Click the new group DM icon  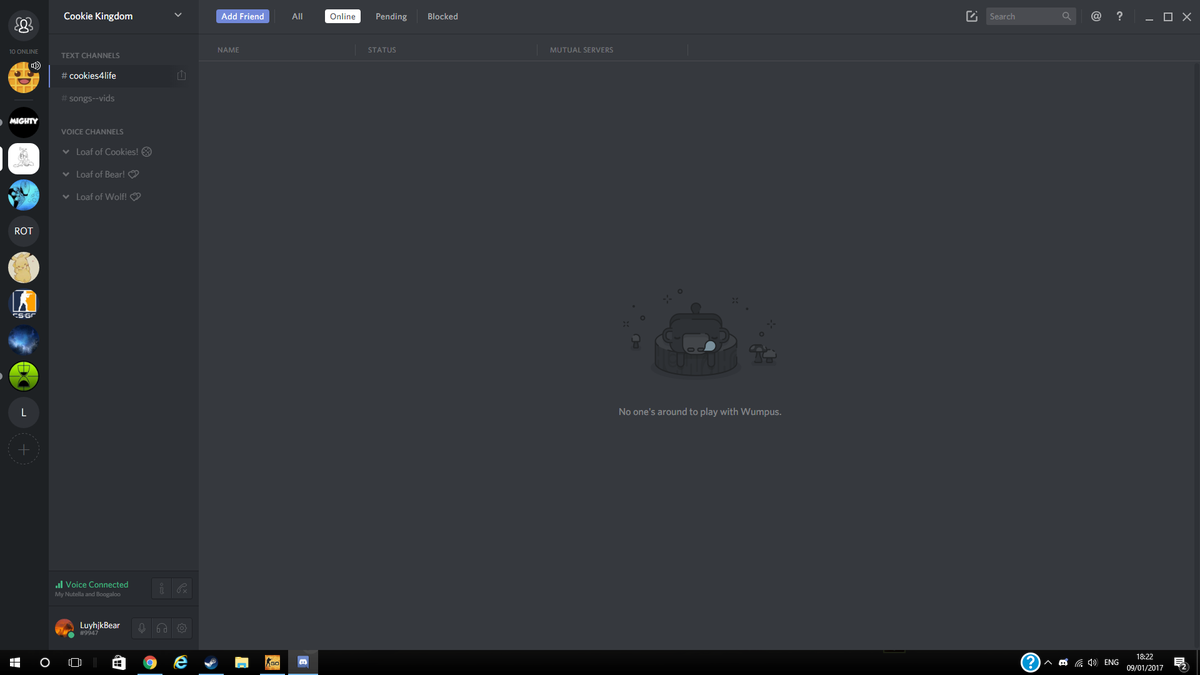pos(971,17)
